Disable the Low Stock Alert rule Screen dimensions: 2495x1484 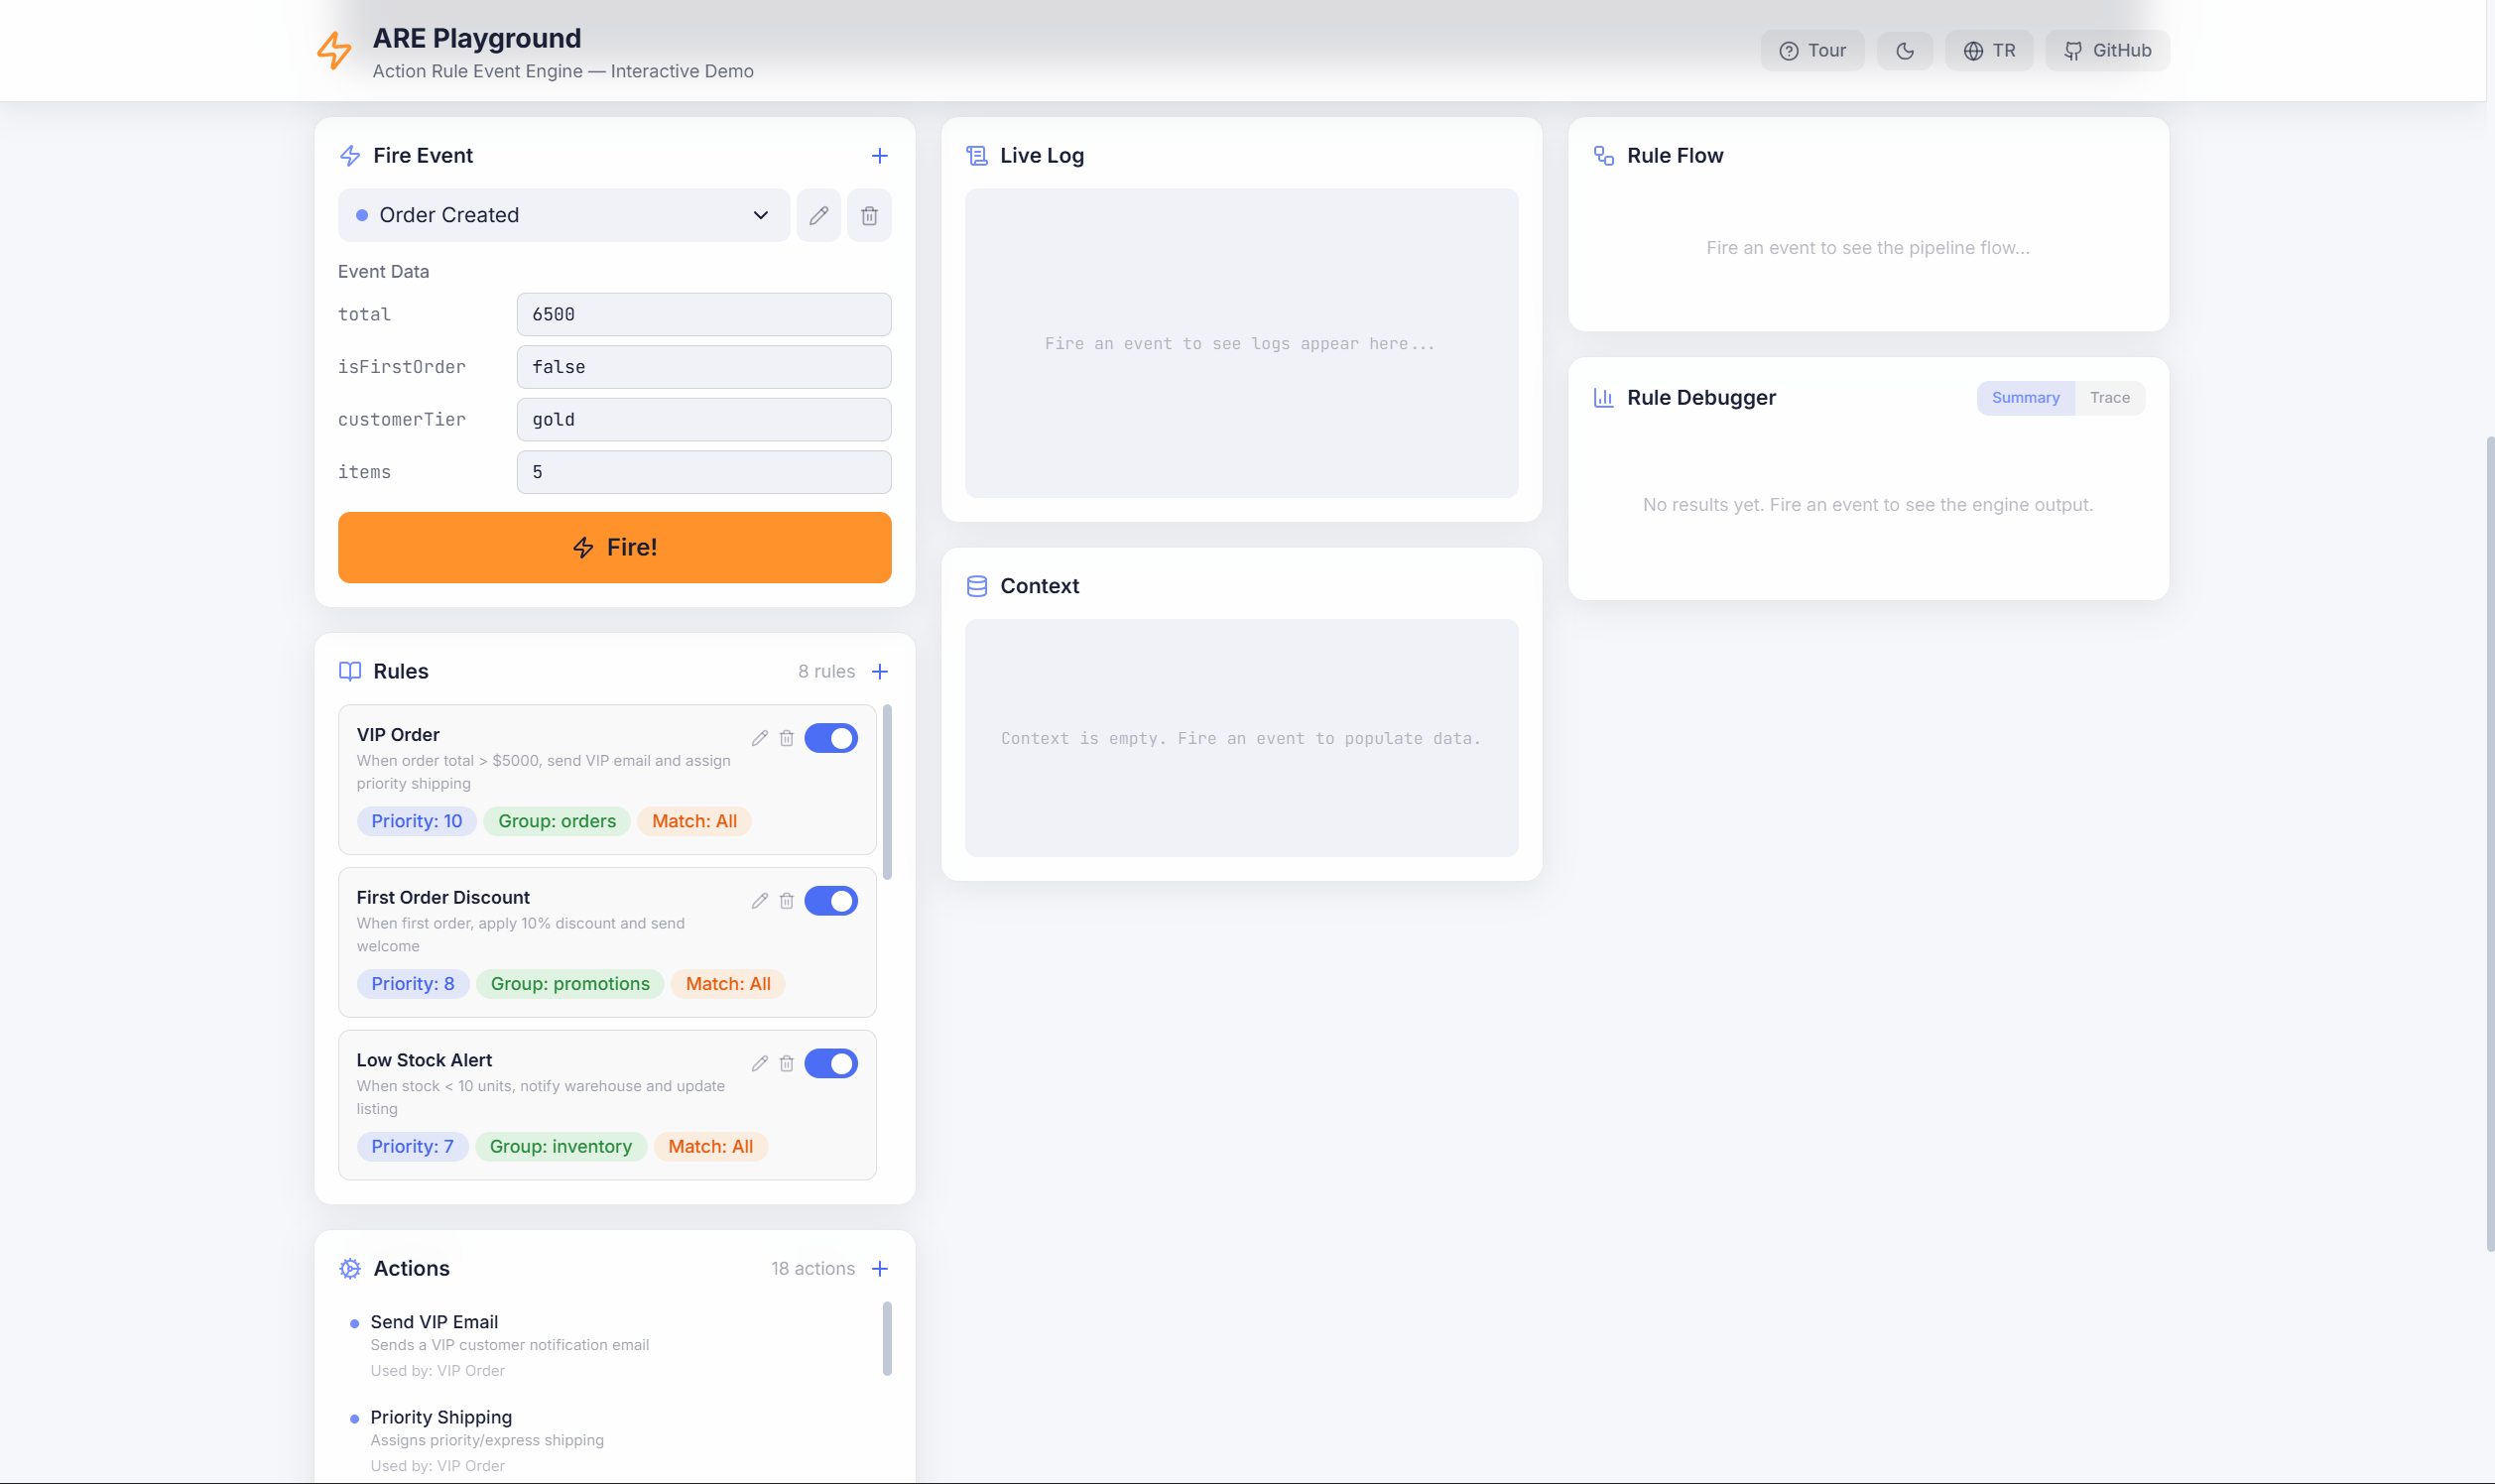[x=831, y=1063]
